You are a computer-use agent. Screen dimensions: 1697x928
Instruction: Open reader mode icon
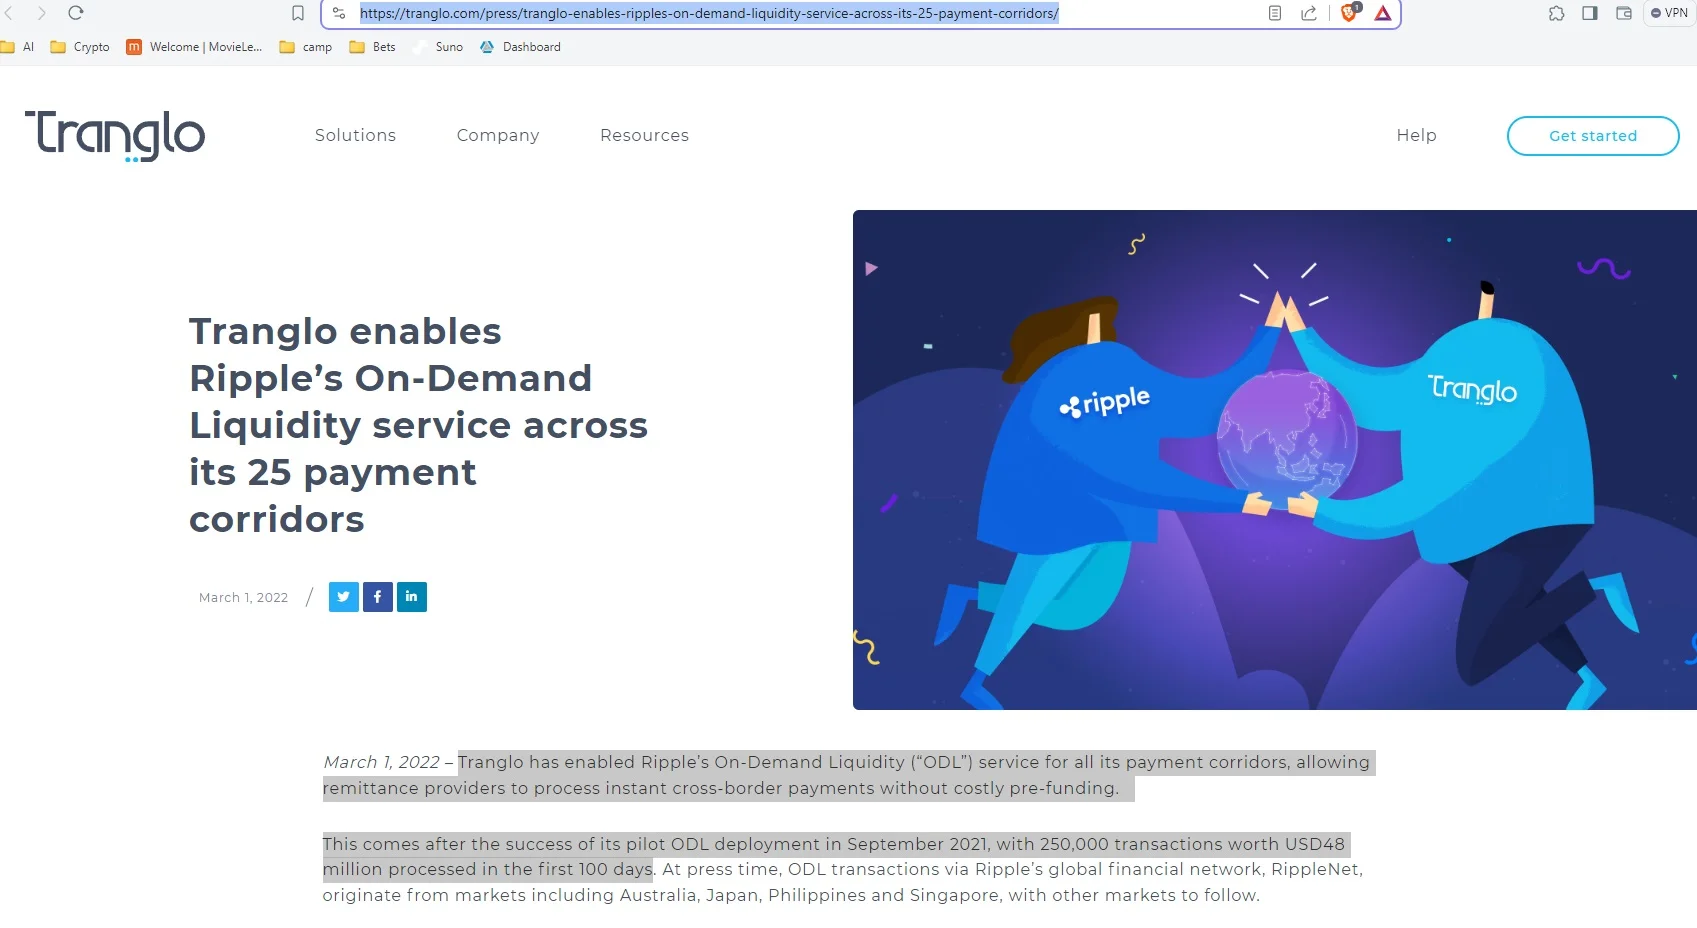pos(1274,13)
